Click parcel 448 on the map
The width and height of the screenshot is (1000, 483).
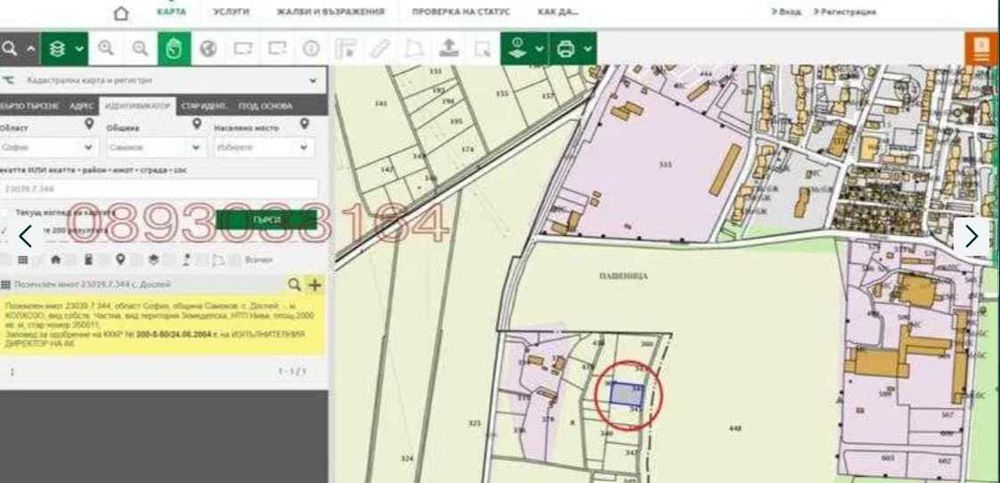735,428
